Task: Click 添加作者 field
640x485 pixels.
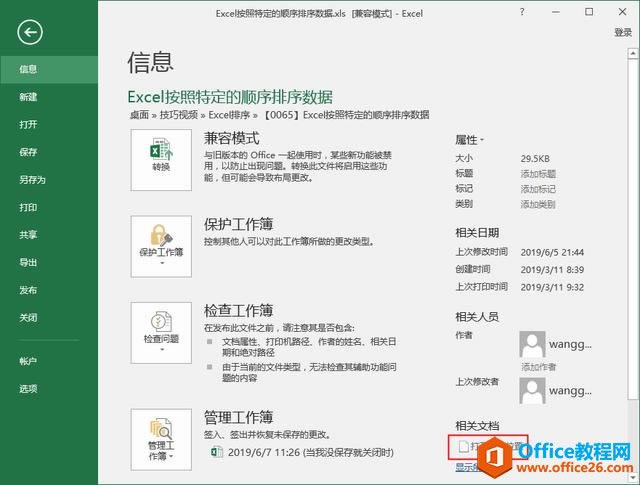Action: [x=538, y=367]
